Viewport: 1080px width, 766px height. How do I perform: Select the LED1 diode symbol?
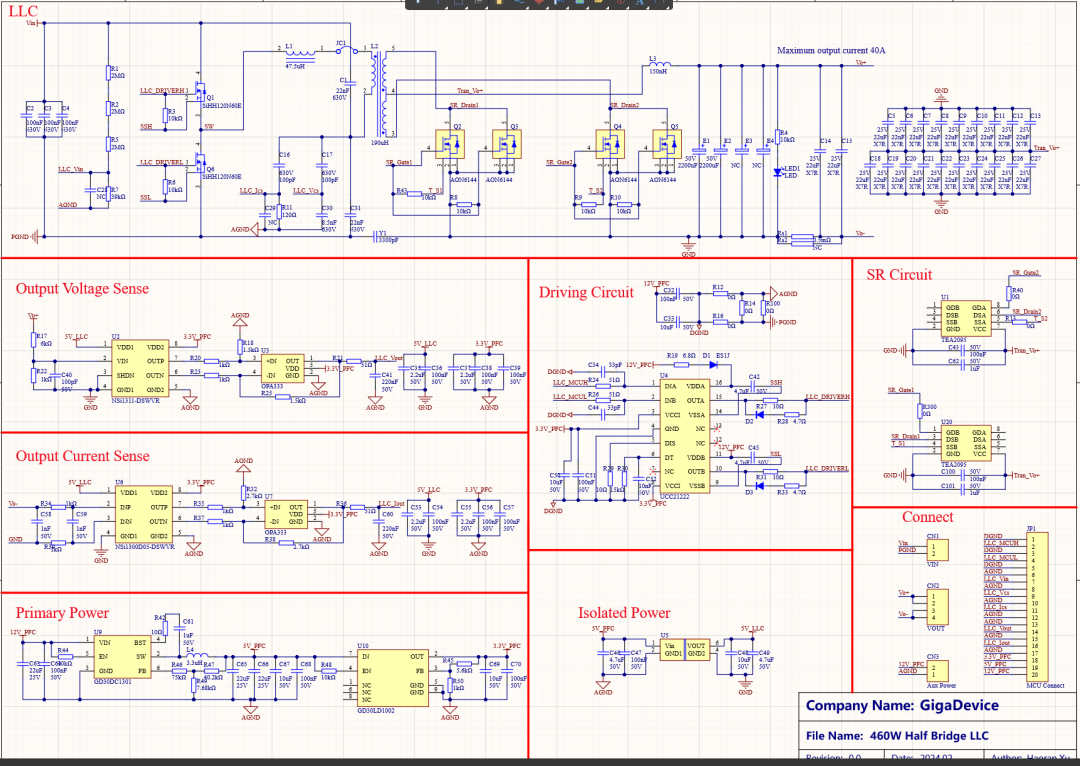pos(778,171)
